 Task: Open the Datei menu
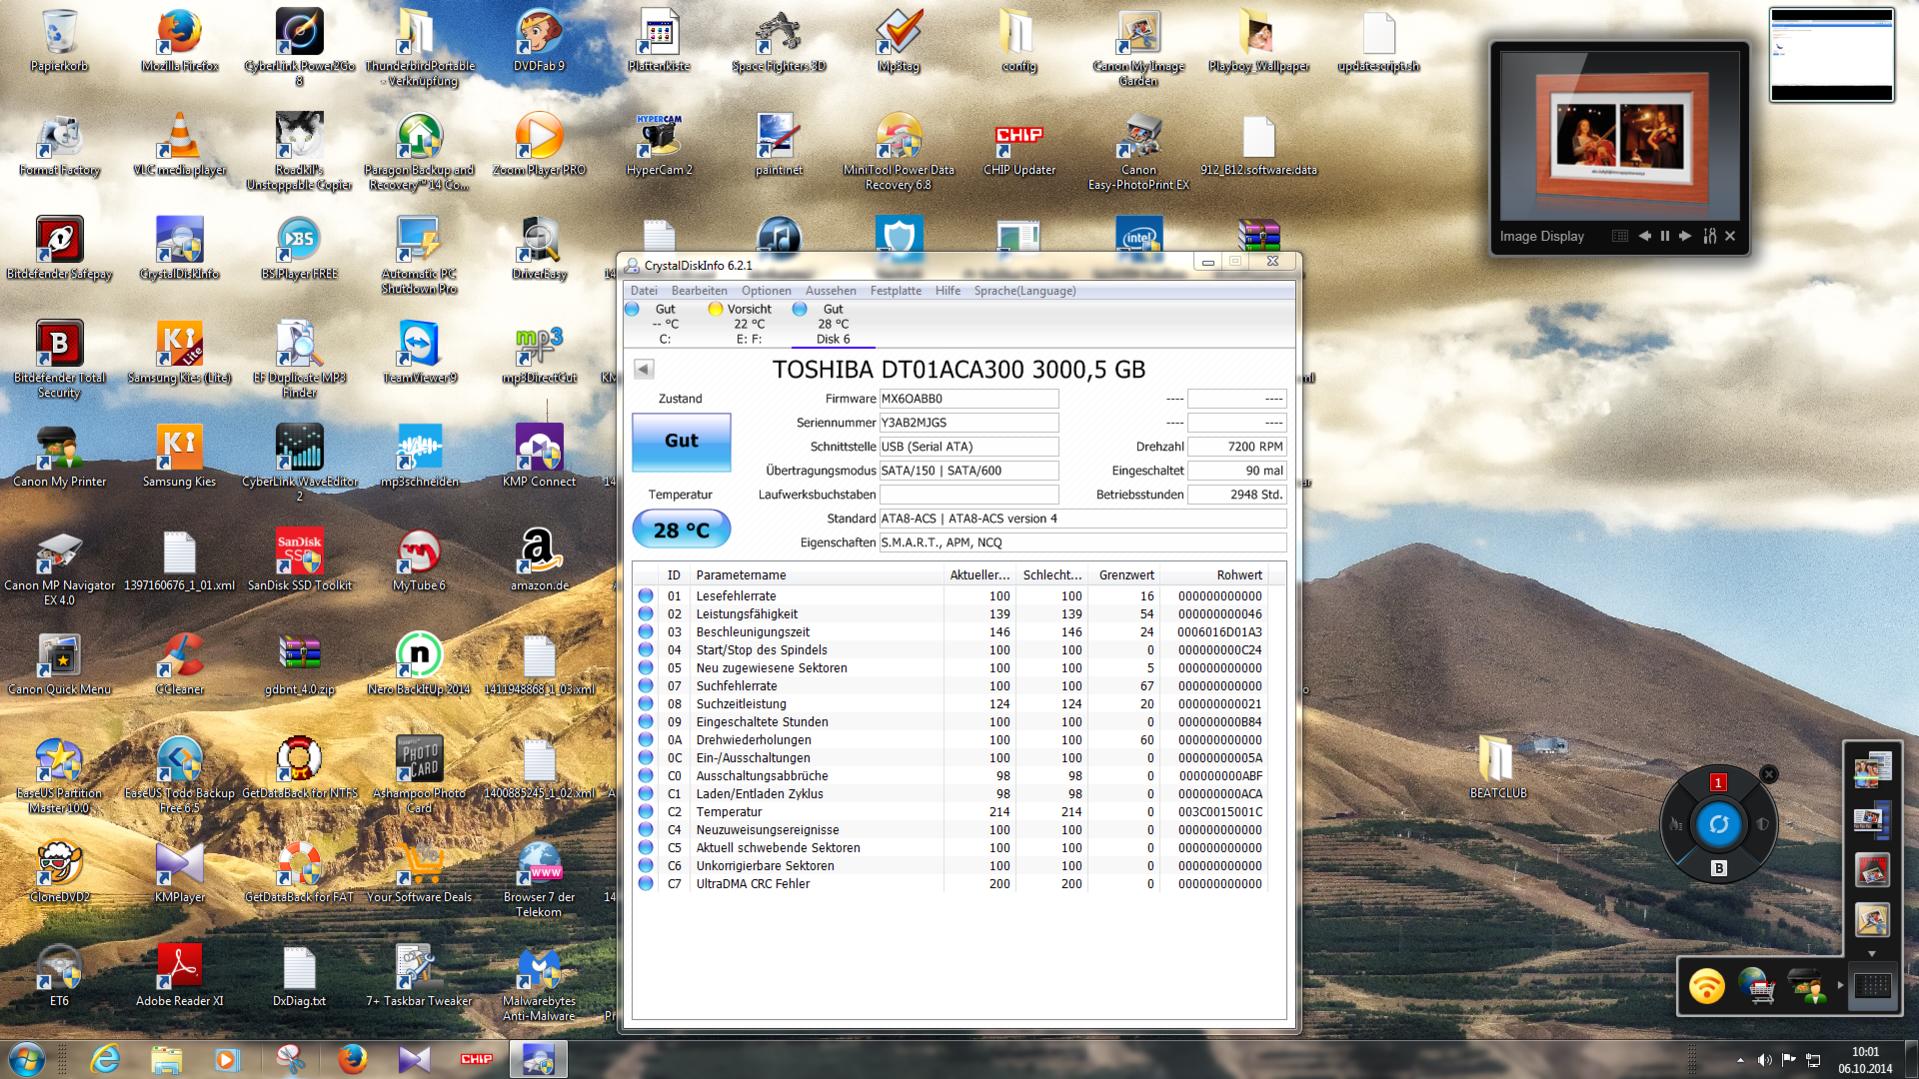pyautogui.click(x=644, y=291)
